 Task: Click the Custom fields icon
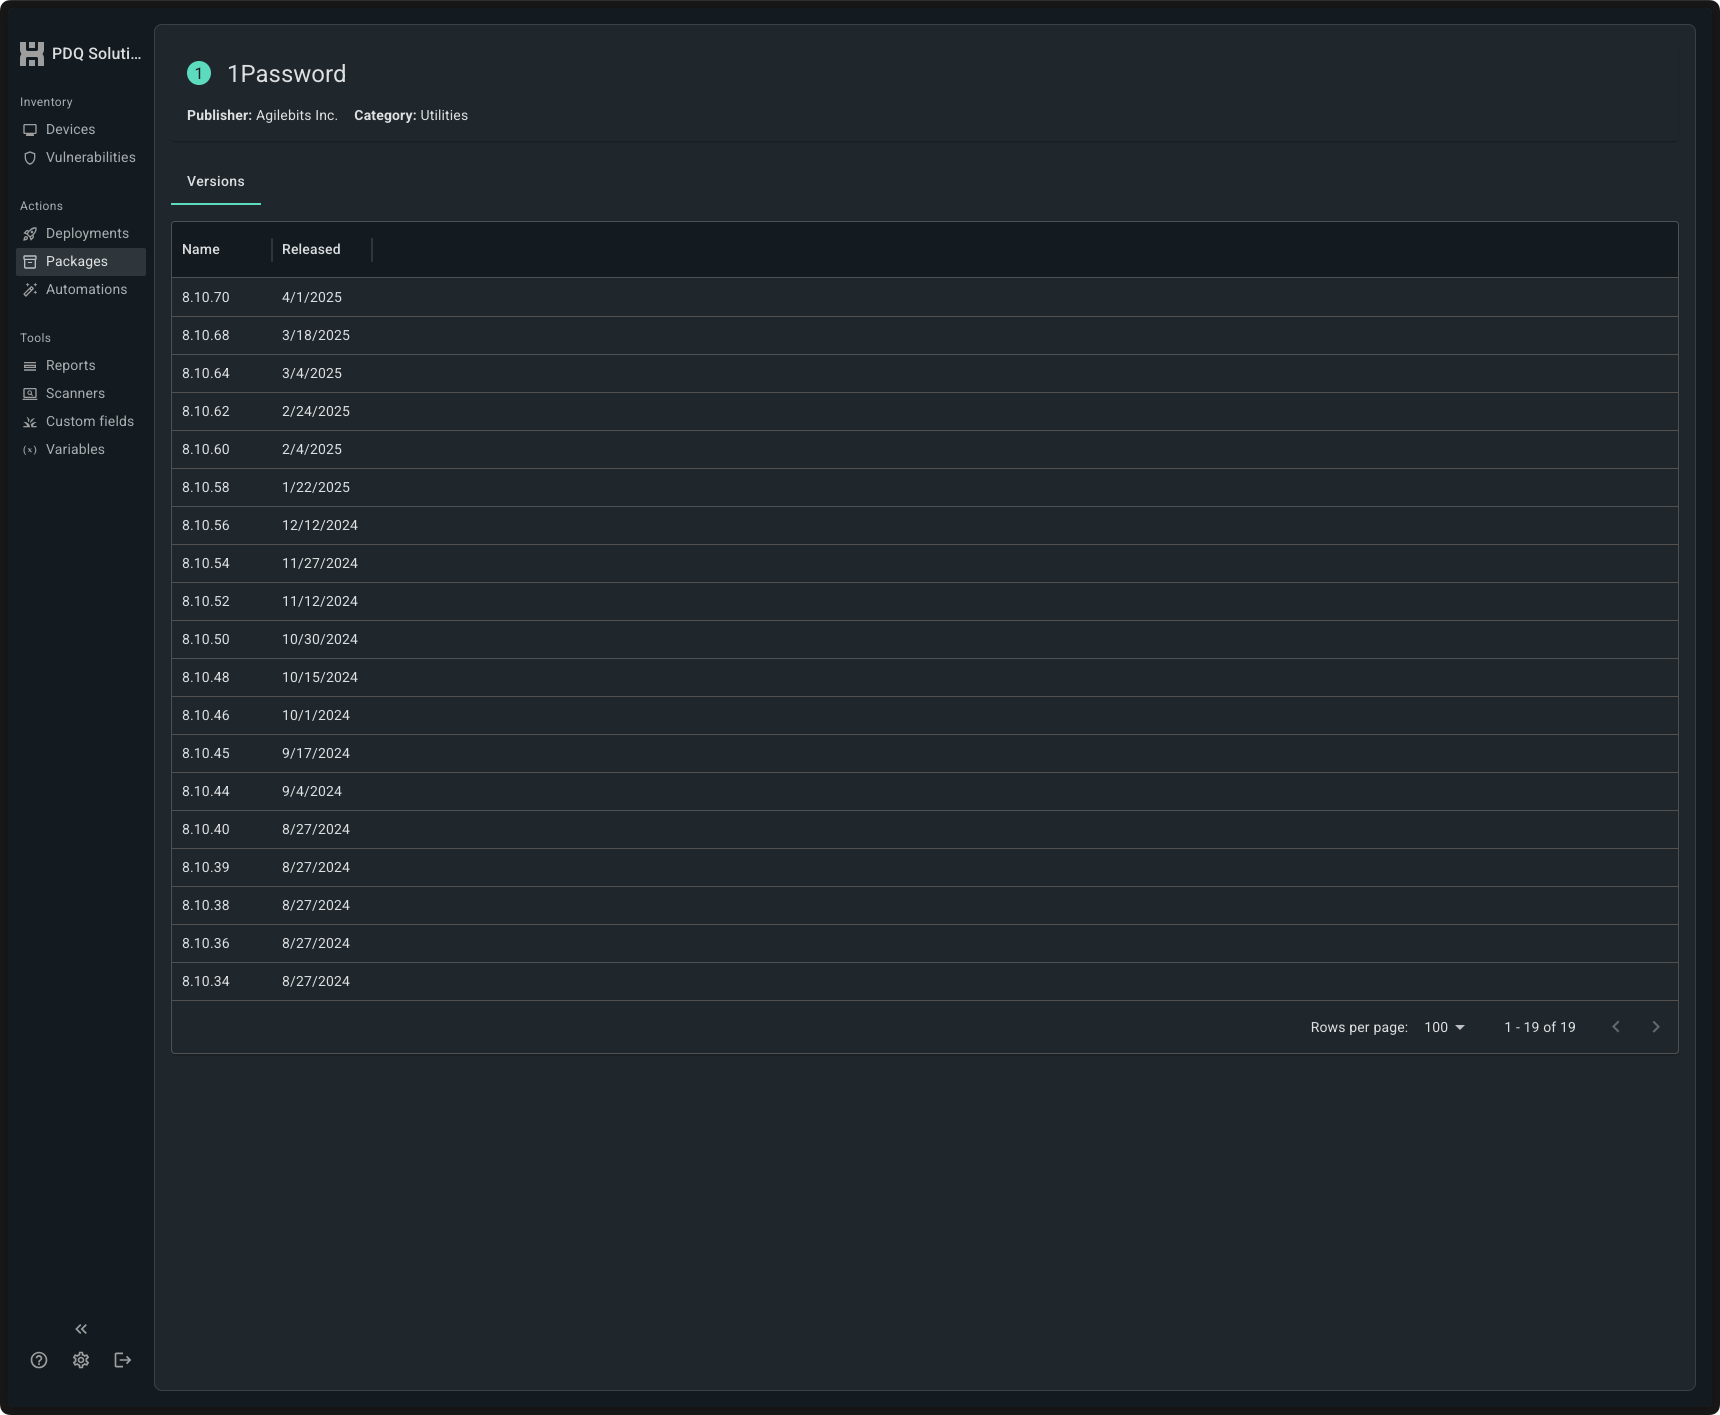click(30, 422)
